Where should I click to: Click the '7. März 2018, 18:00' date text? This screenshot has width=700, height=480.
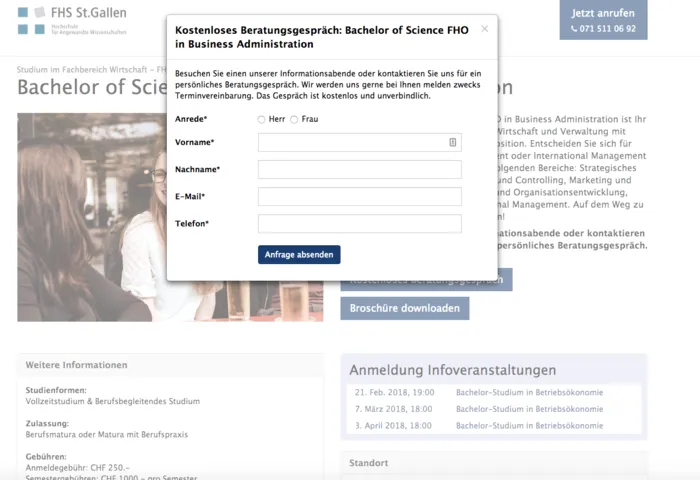[393, 409]
